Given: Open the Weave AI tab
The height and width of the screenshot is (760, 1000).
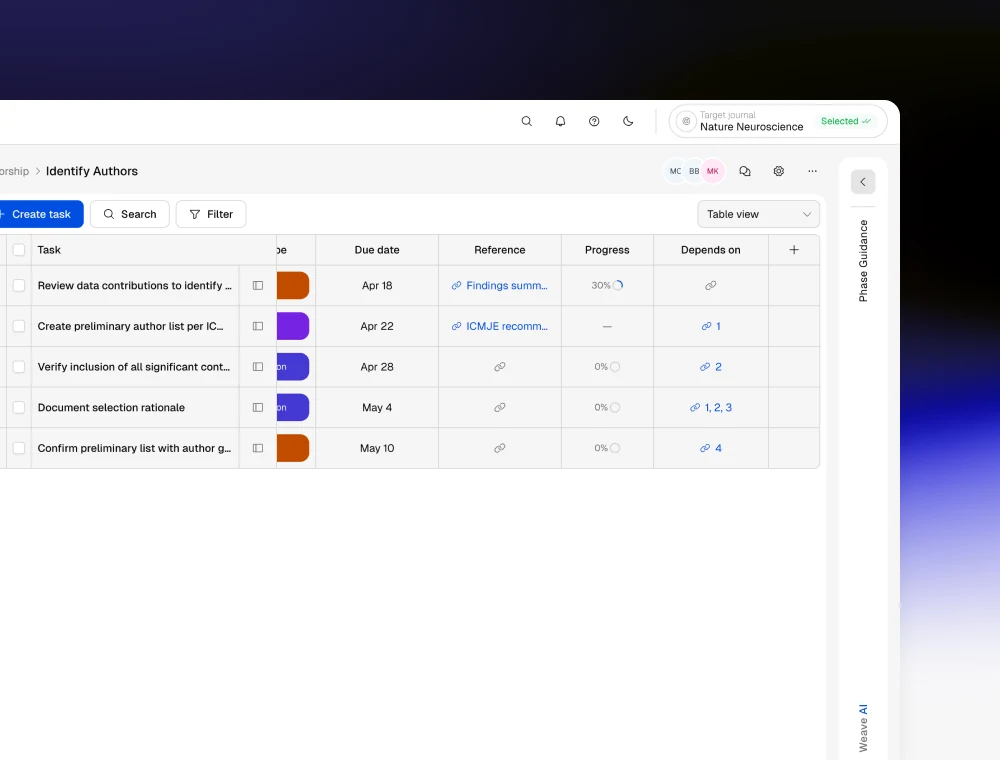Looking at the screenshot, I should click(863, 728).
